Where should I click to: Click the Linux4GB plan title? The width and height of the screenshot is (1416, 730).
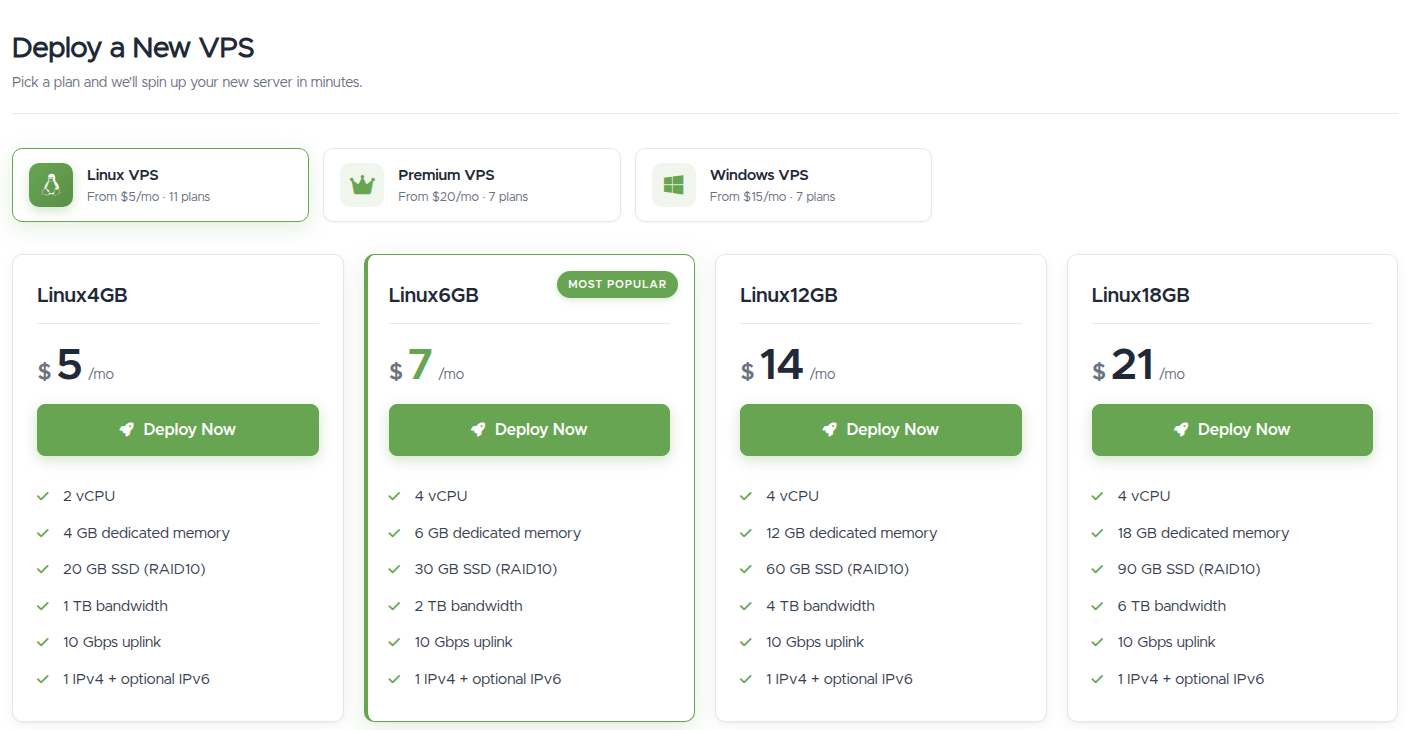(x=82, y=295)
